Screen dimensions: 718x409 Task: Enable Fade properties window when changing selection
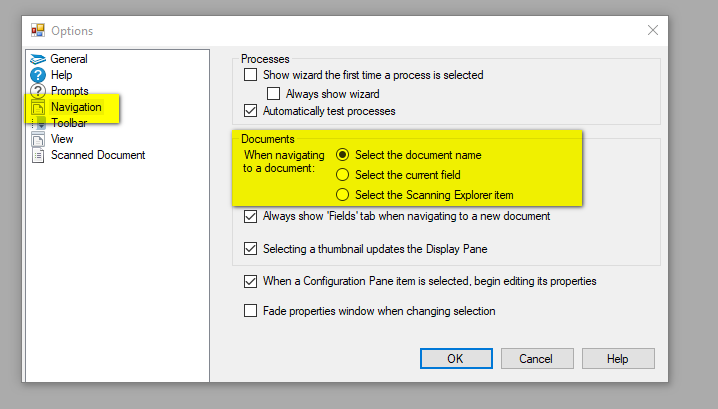pos(250,311)
